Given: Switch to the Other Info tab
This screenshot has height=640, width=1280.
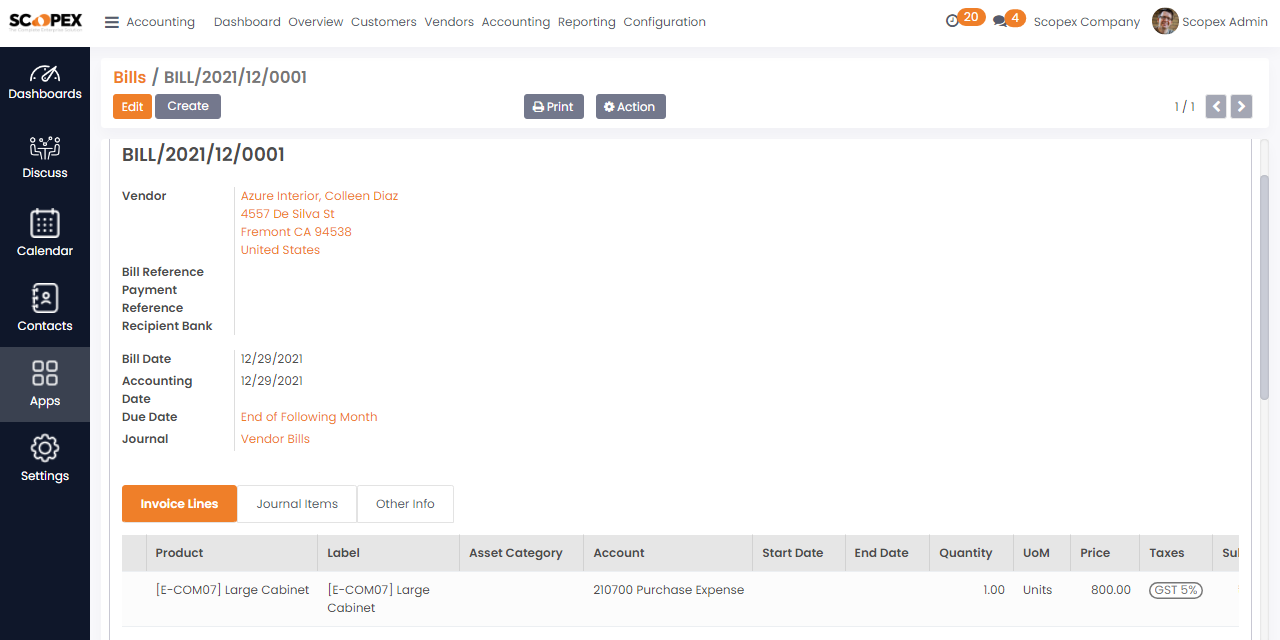Looking at the screenshot, I should 405,504.
